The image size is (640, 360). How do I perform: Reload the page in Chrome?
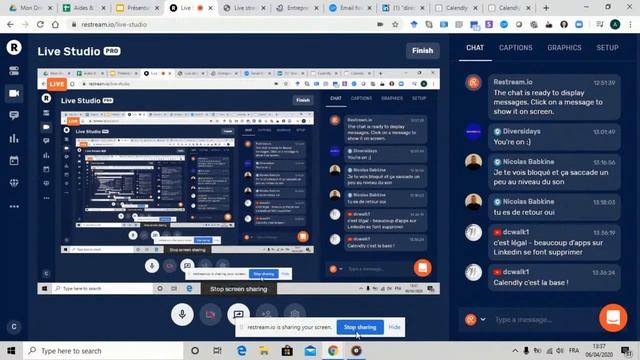(x=40, y=24)
